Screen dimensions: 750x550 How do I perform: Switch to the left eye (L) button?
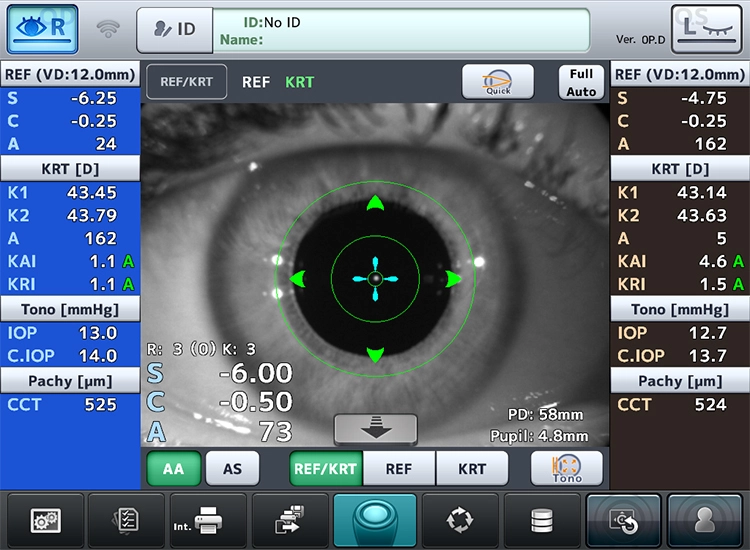706,28
